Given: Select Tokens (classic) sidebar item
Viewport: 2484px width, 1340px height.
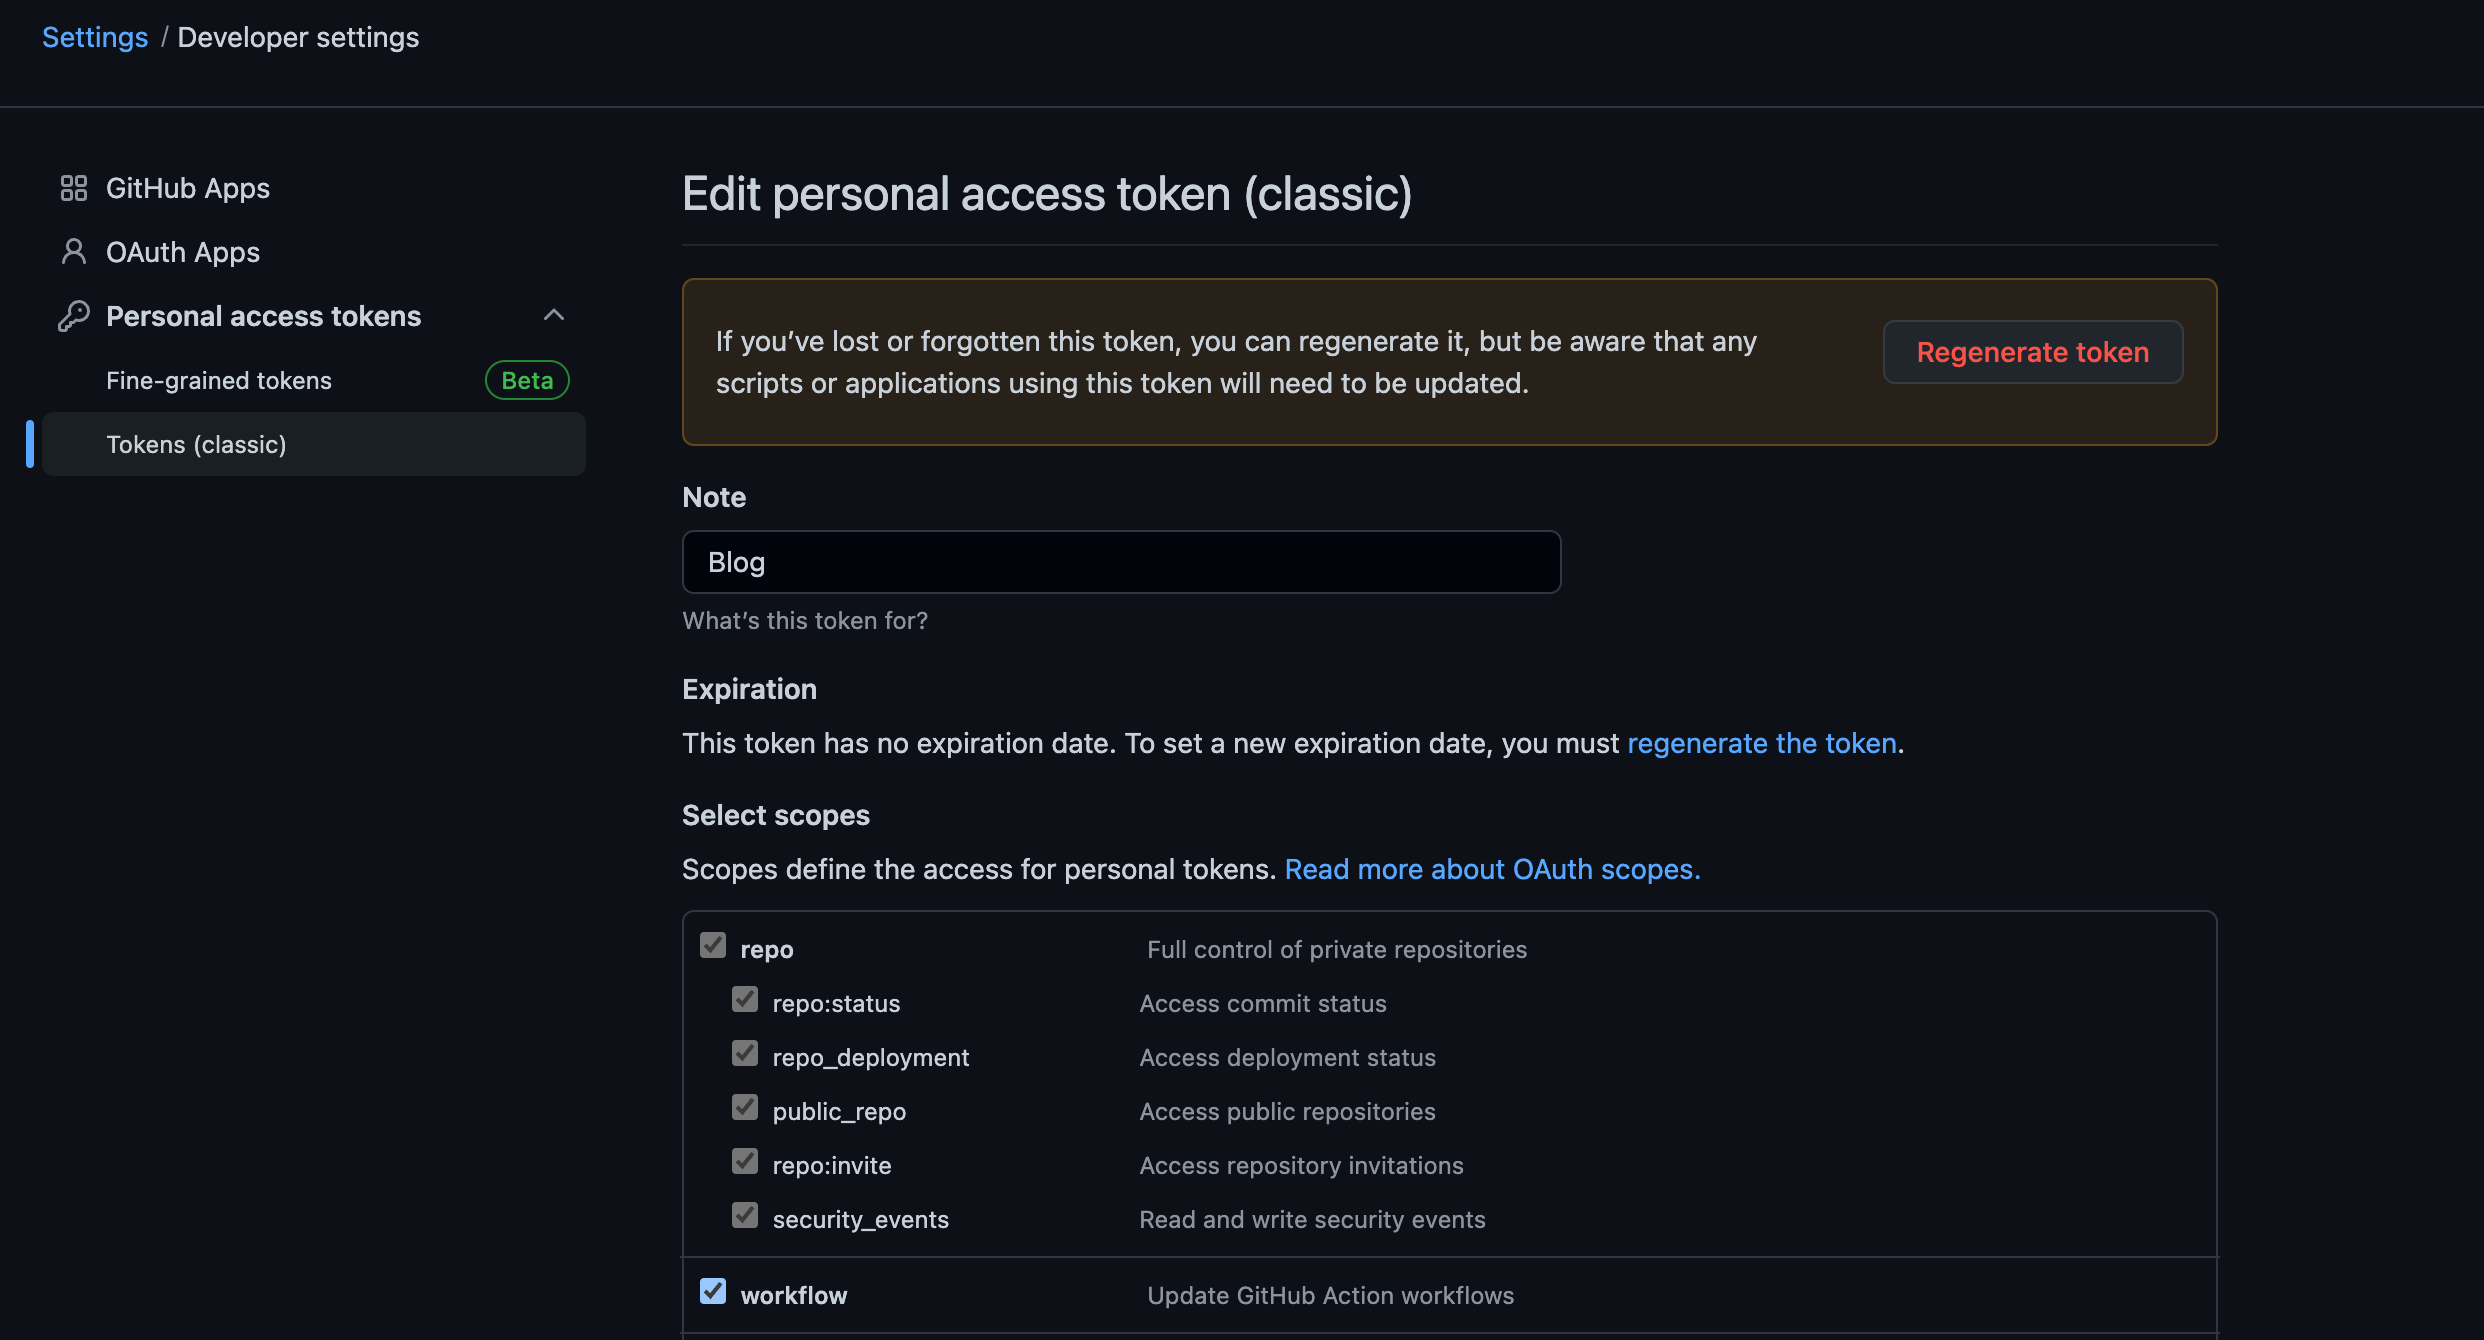Looking at the screenshot, I should tap(197, 444).
